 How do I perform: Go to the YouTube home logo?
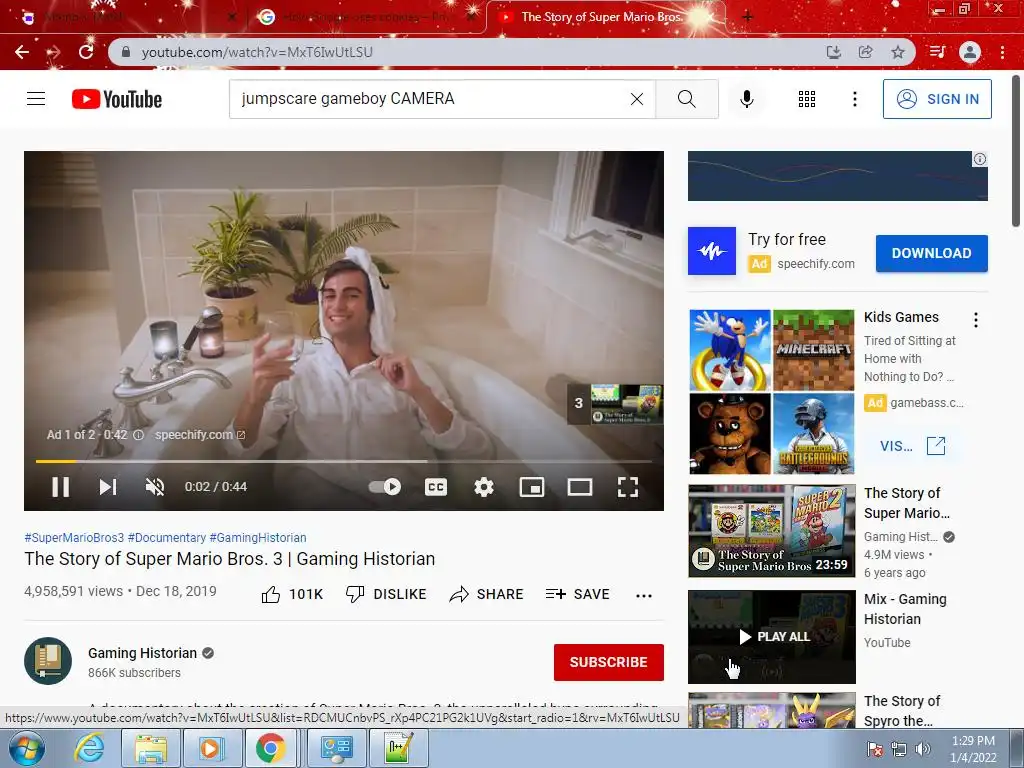coord(117,99)
